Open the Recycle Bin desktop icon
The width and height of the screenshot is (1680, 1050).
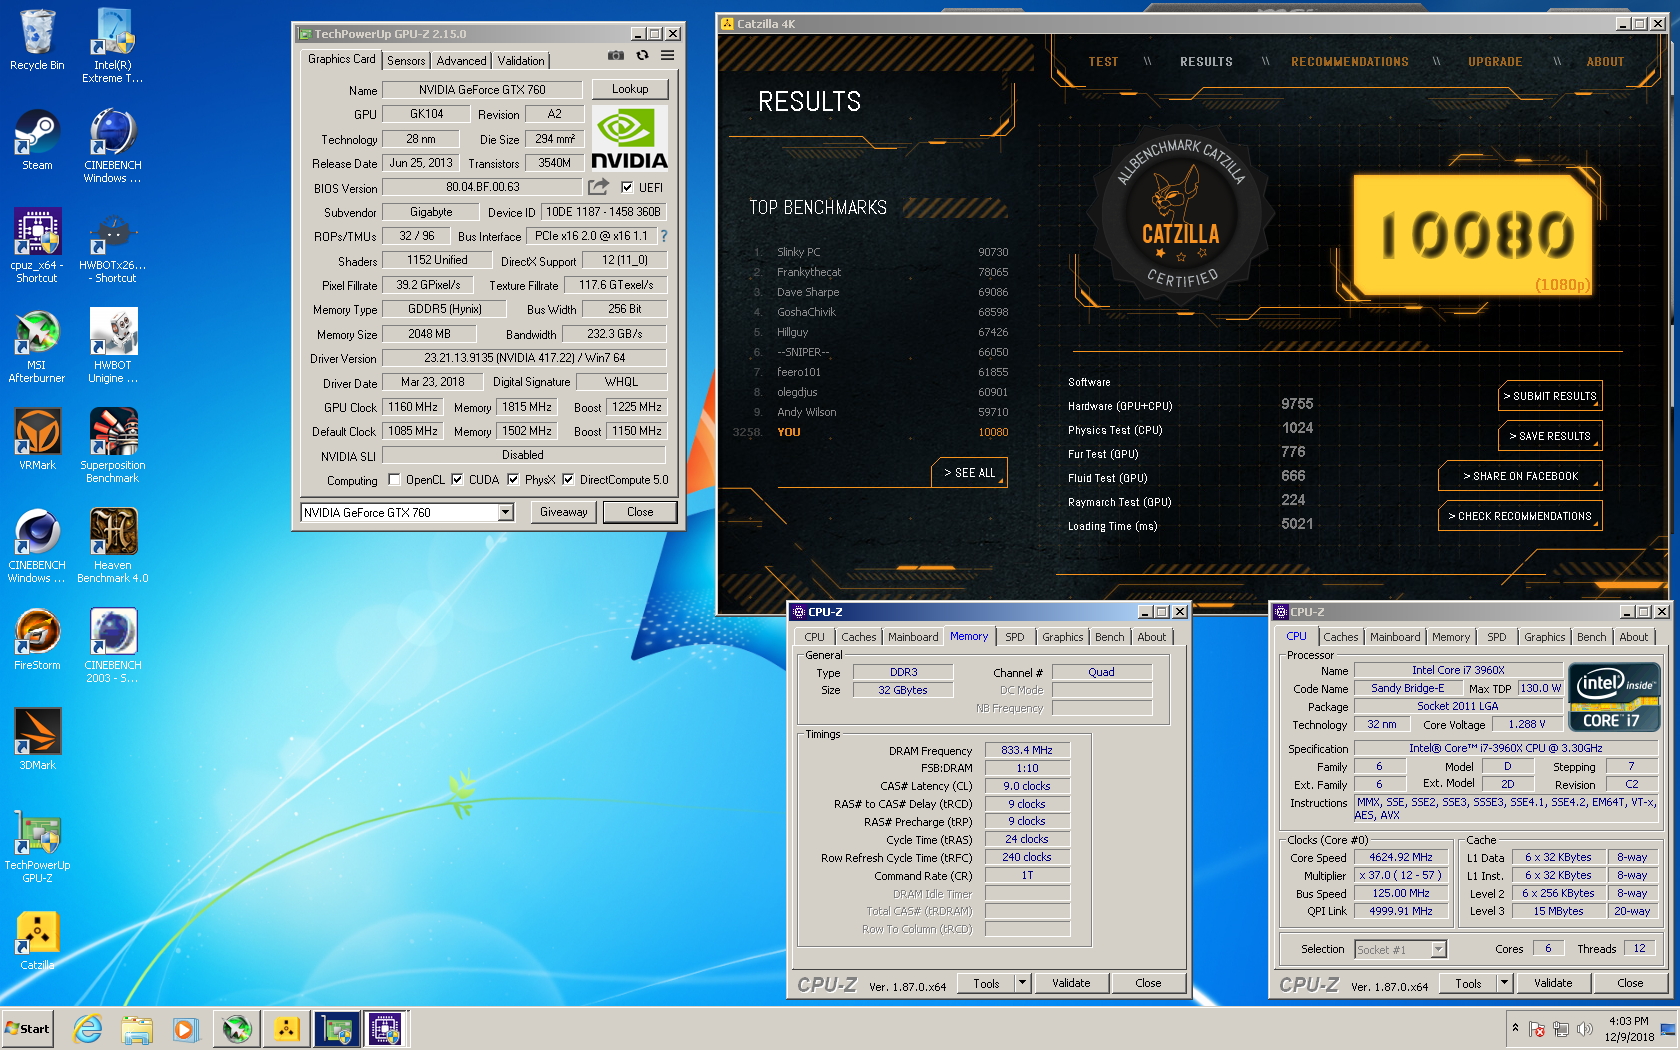click(37, 40)
